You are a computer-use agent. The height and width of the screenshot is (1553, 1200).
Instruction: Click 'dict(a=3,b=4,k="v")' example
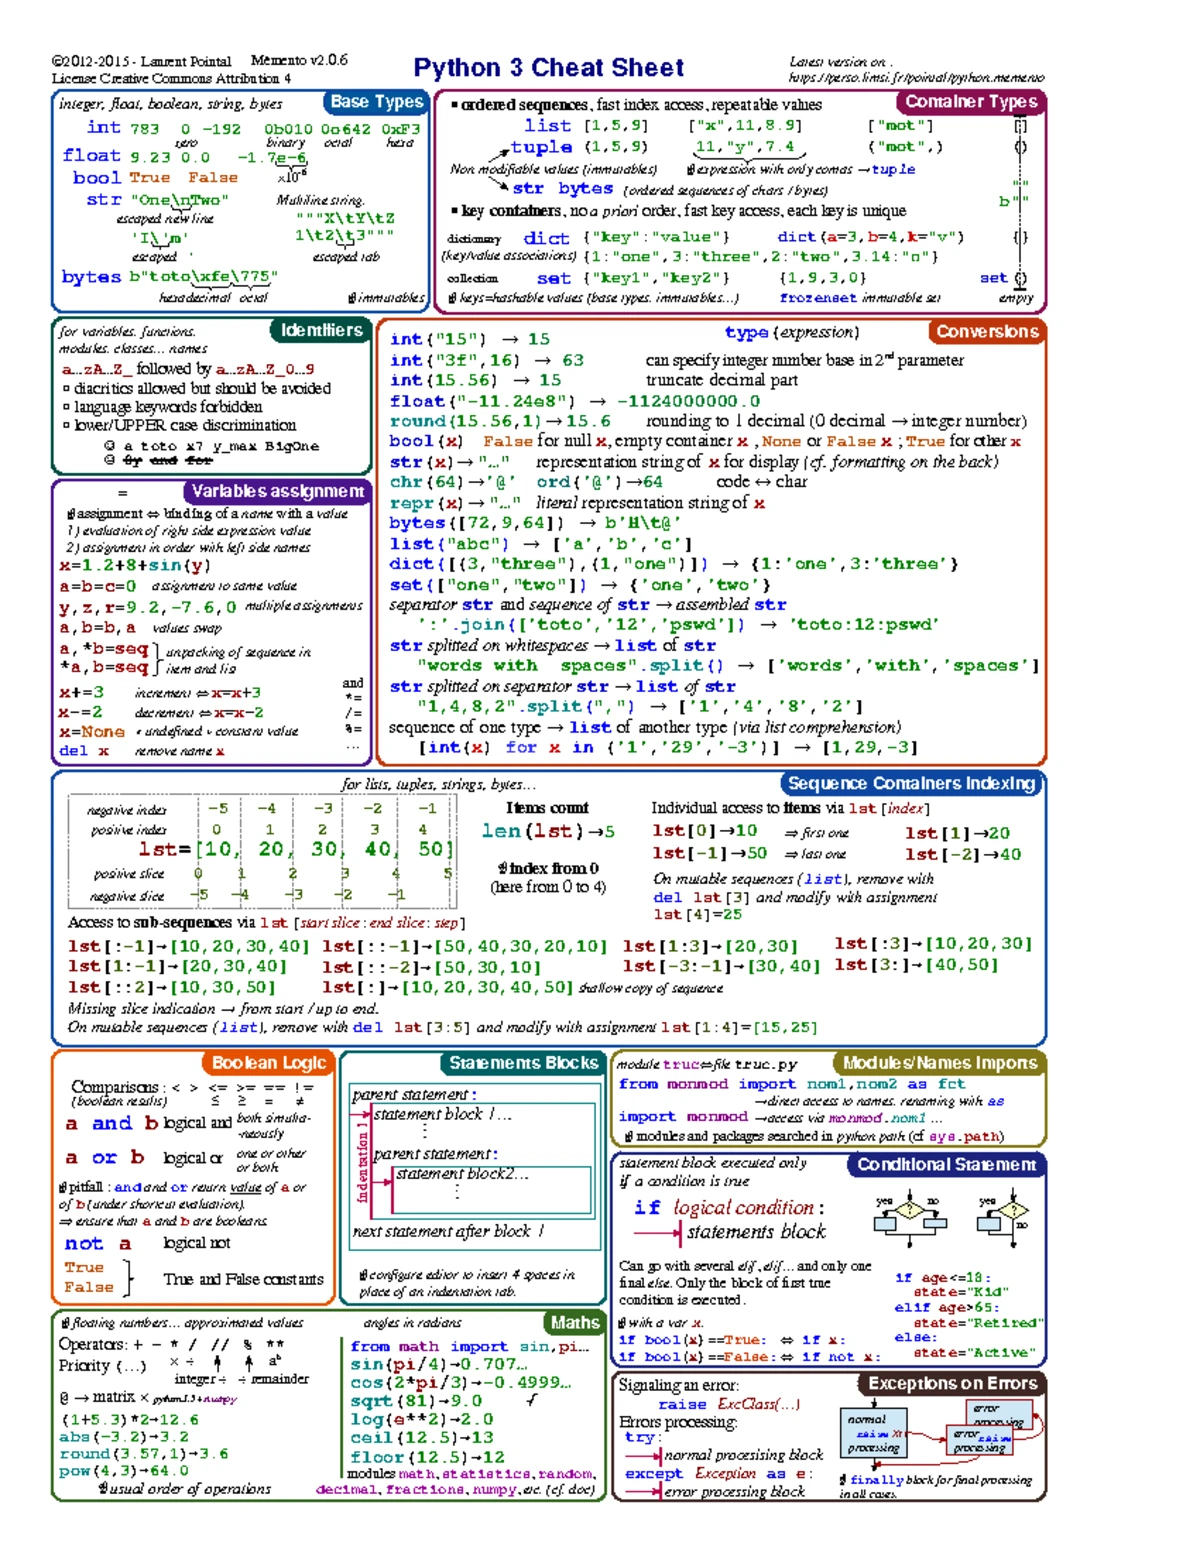click(871, 237)
